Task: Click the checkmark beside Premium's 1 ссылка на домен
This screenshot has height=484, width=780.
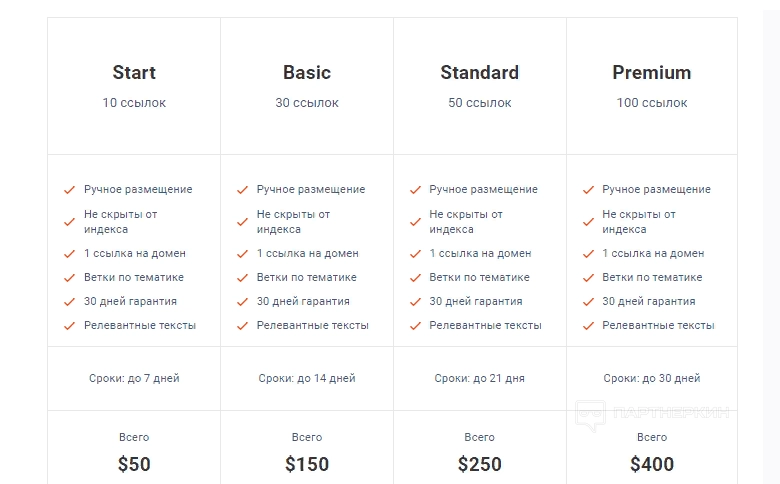Action: (588, 253)
